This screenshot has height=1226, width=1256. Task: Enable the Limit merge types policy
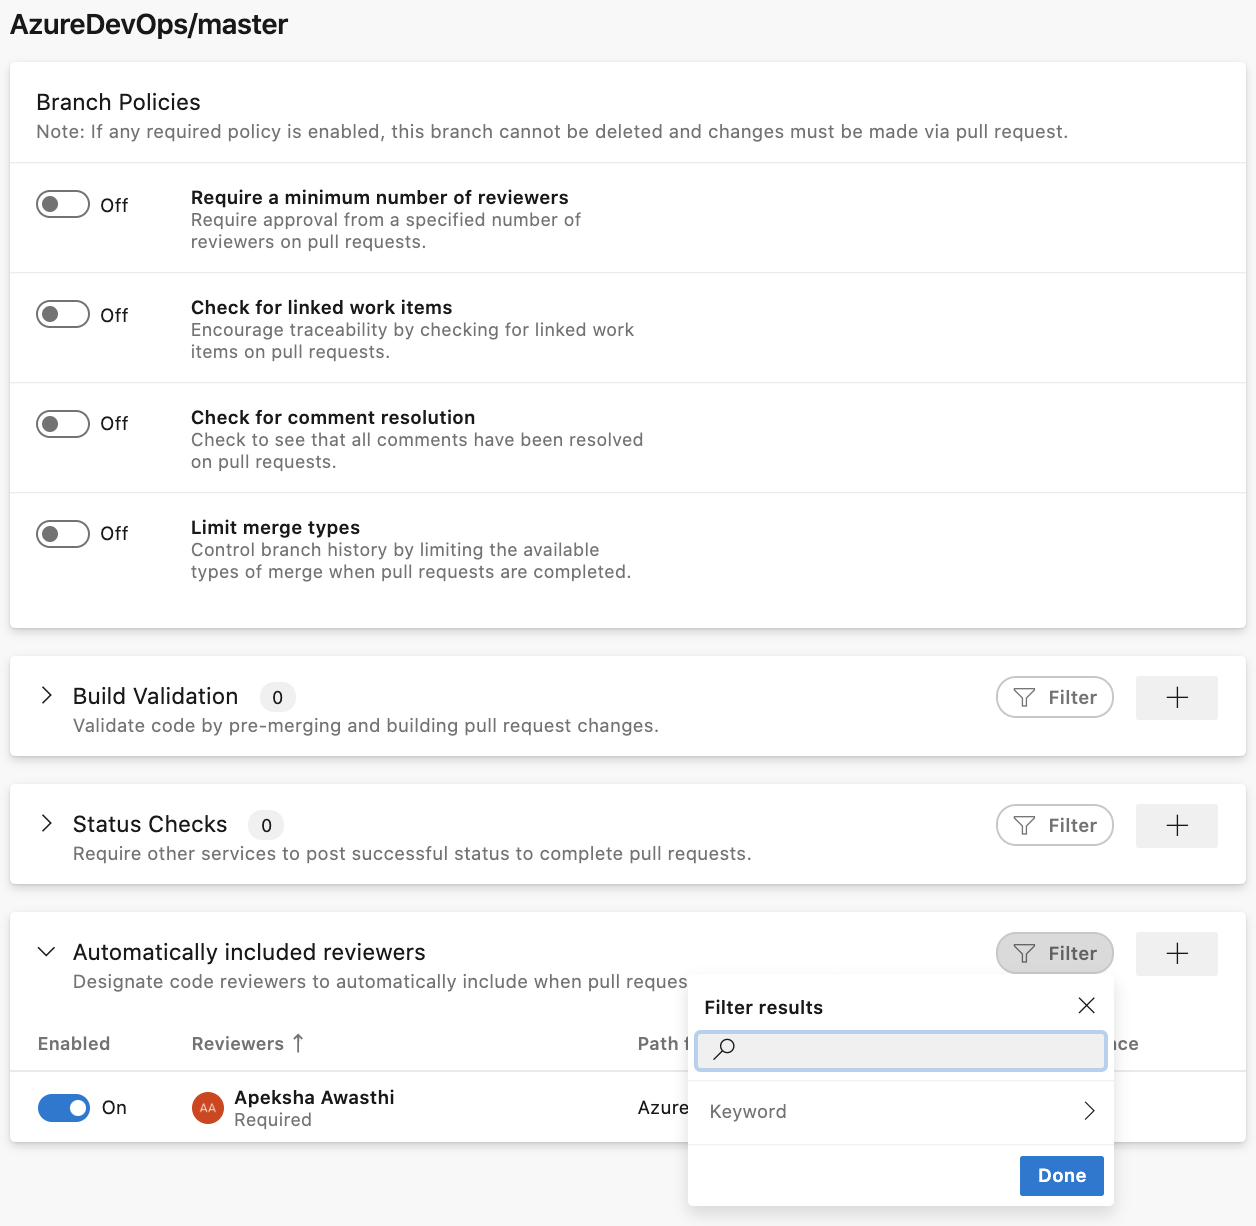(62, 534)
